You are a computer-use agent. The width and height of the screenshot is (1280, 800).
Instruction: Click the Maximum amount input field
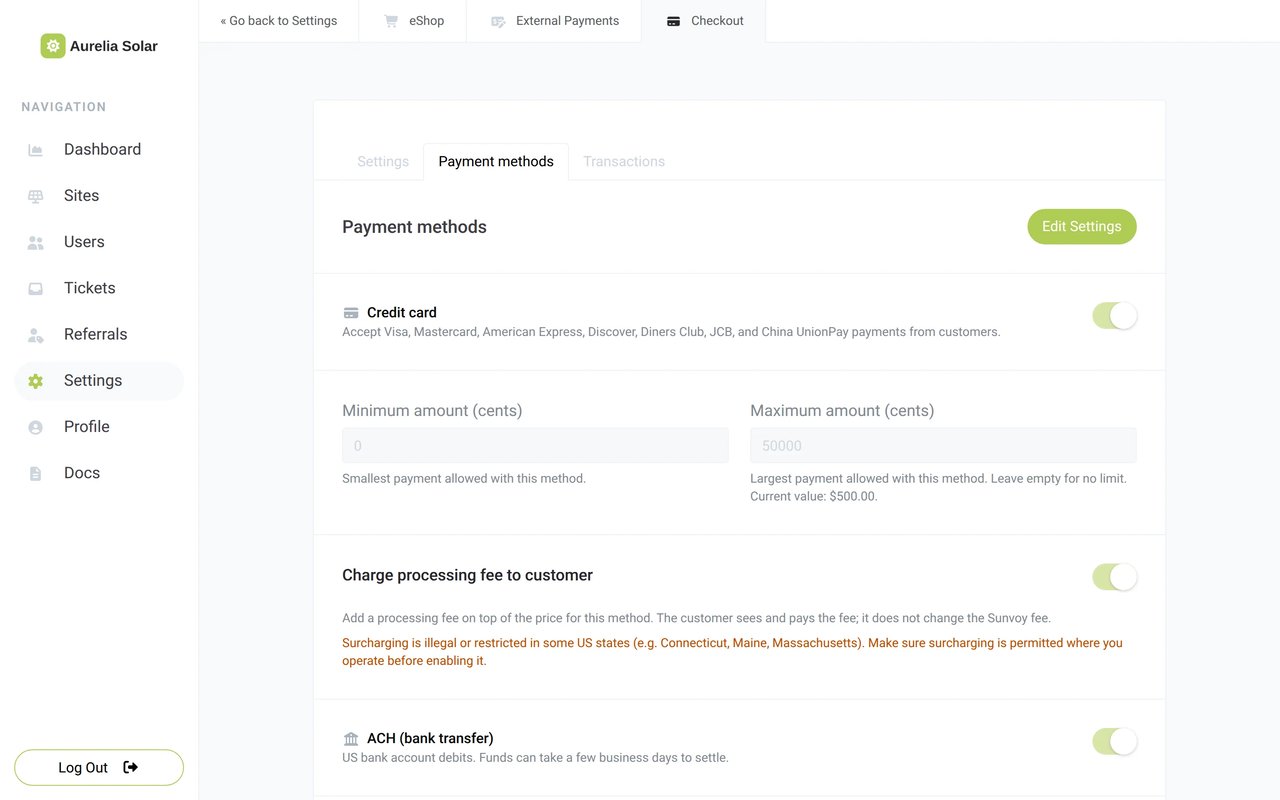click(x=943, y=446)
